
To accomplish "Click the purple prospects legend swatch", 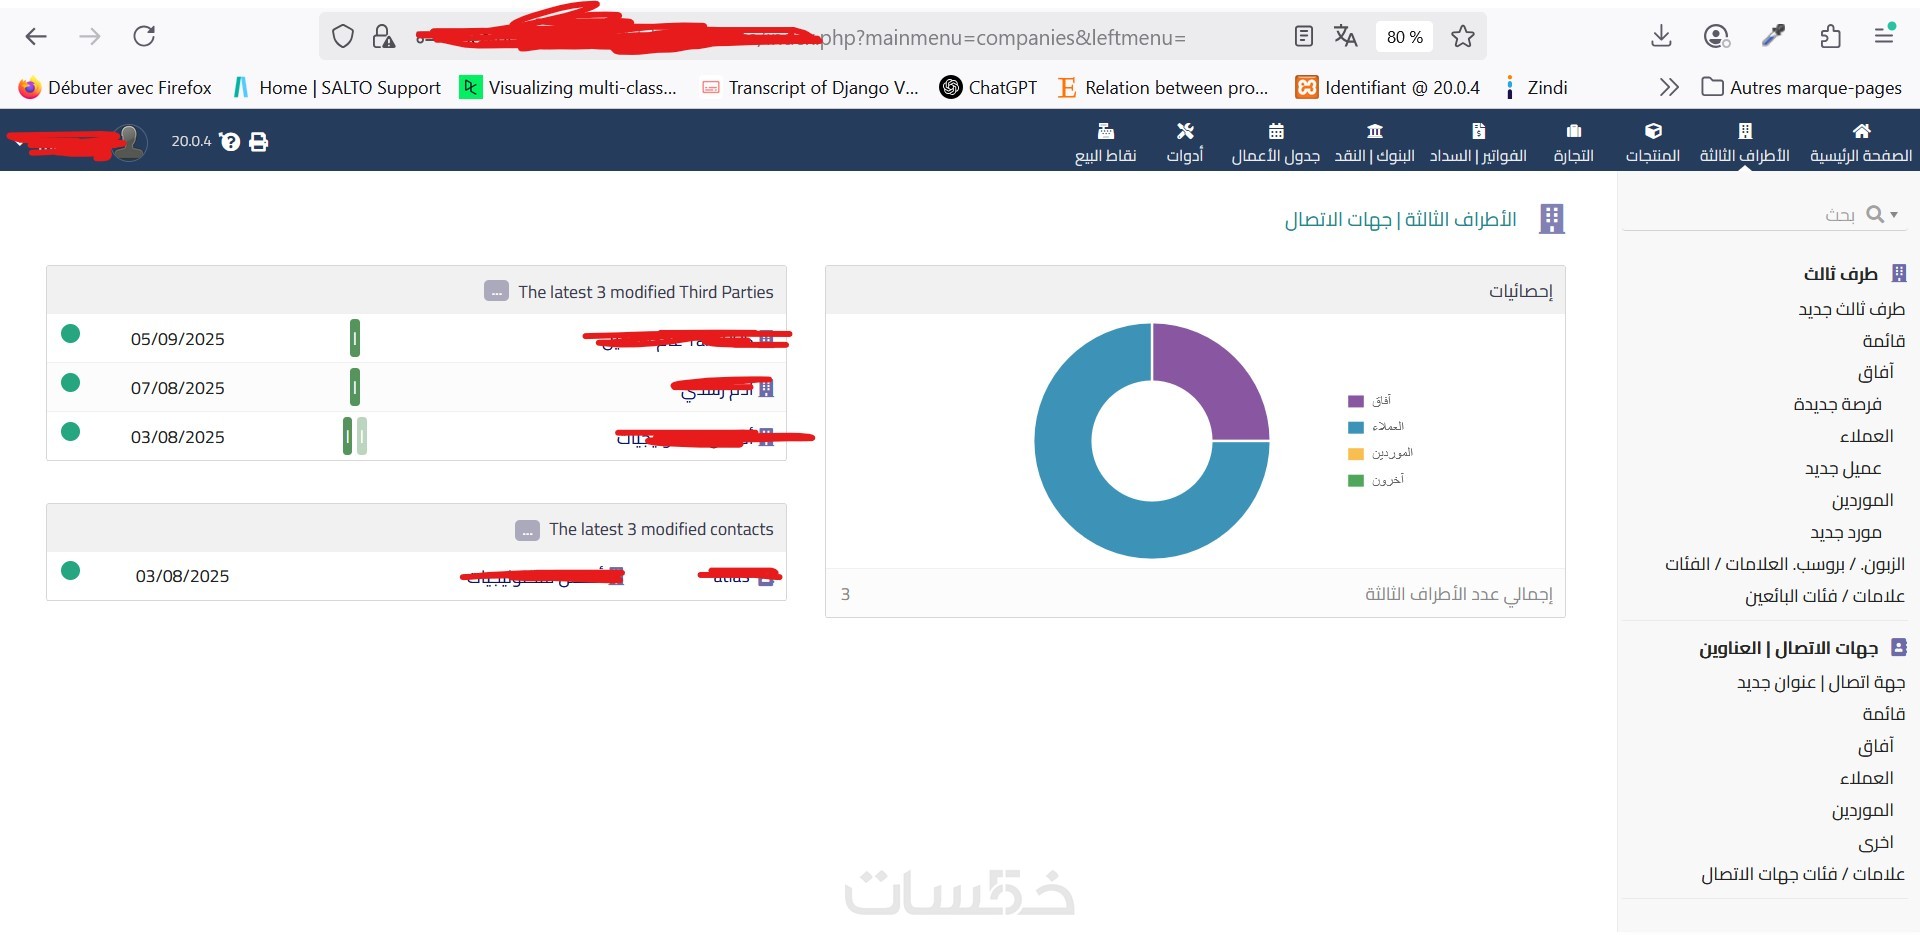I will coord(1356,401).
